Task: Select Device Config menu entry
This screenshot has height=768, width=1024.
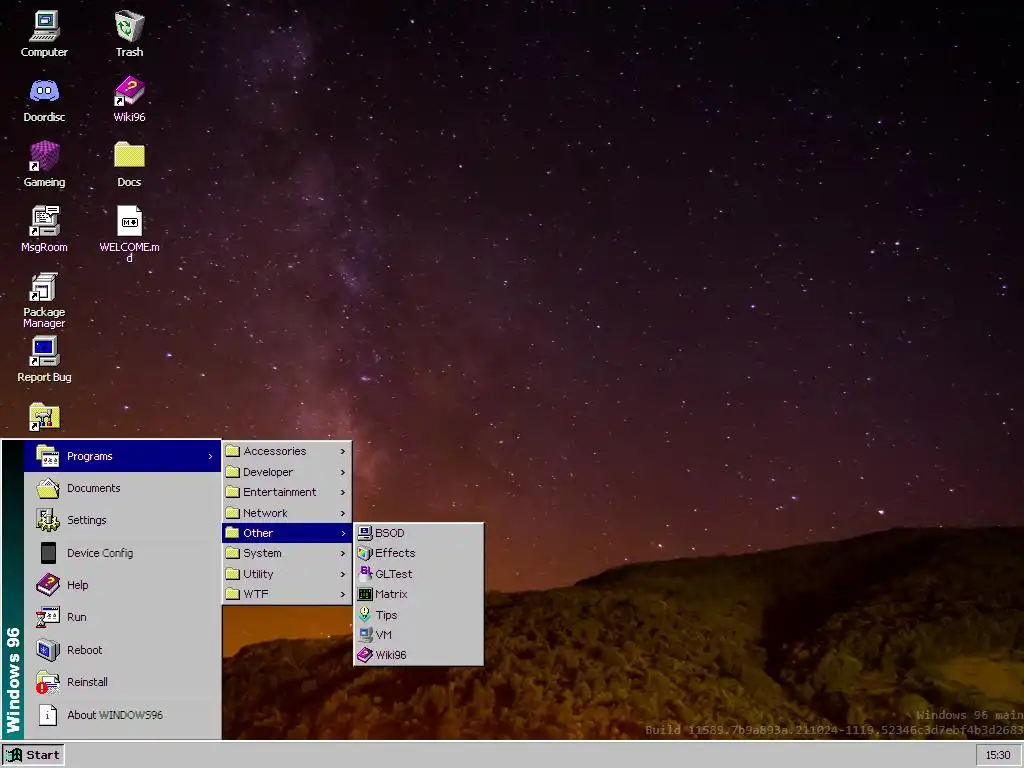Action: [122, 552]
